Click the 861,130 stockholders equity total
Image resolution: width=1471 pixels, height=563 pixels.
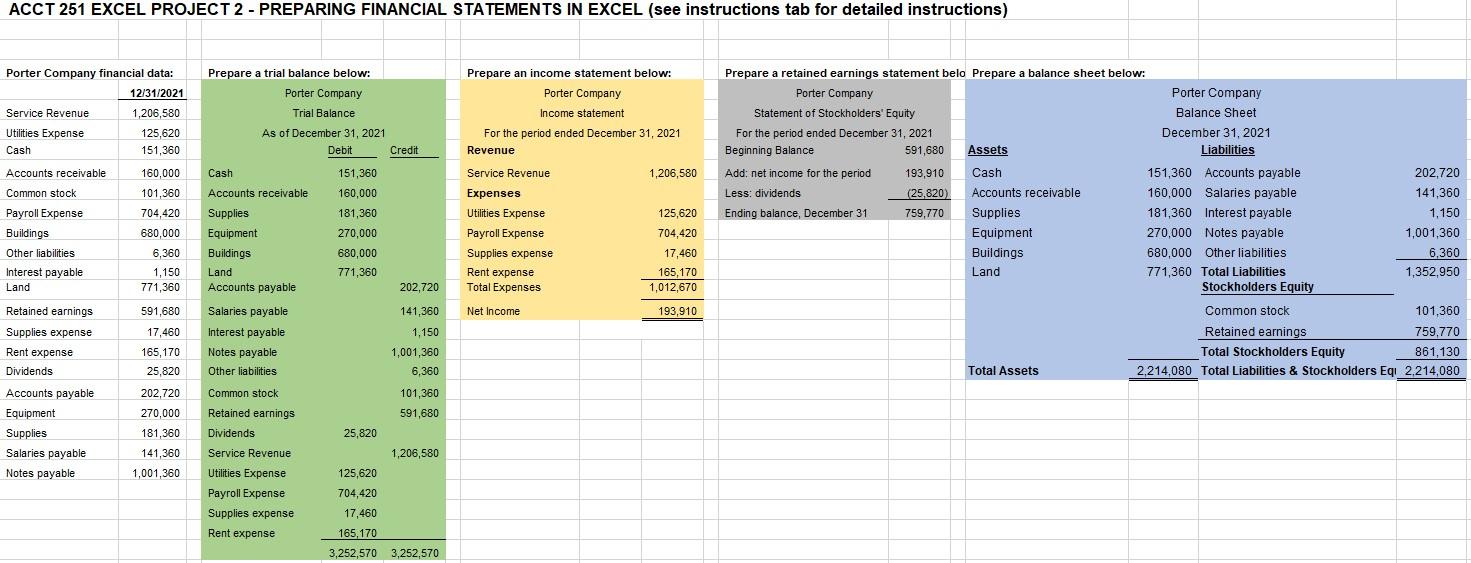[1437, 351]
